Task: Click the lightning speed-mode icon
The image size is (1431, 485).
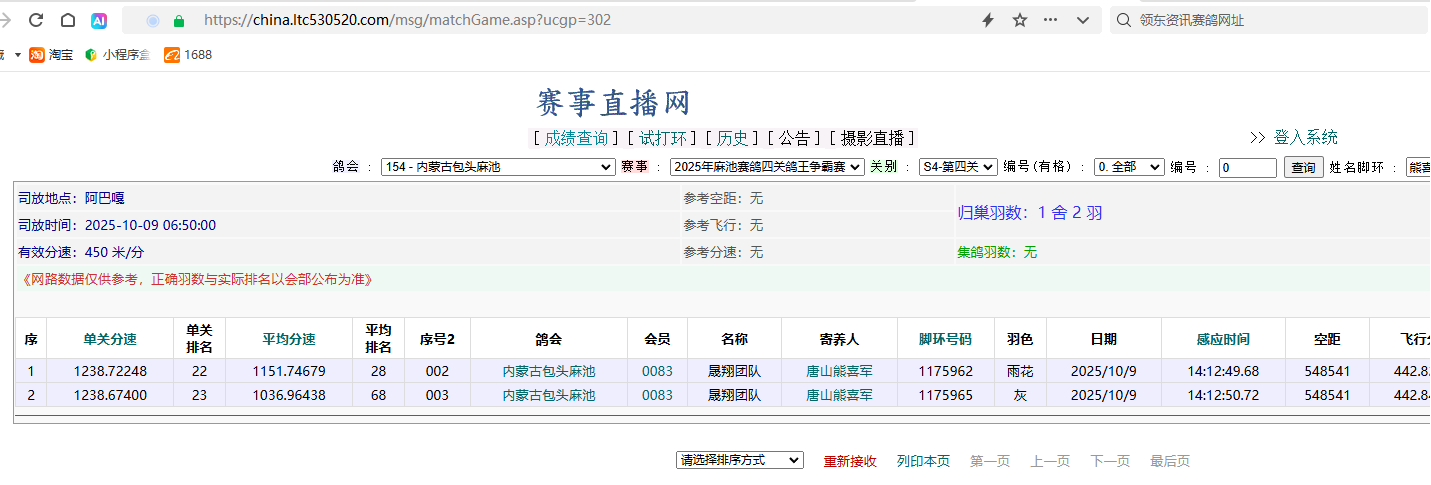Action: point(988,20)
